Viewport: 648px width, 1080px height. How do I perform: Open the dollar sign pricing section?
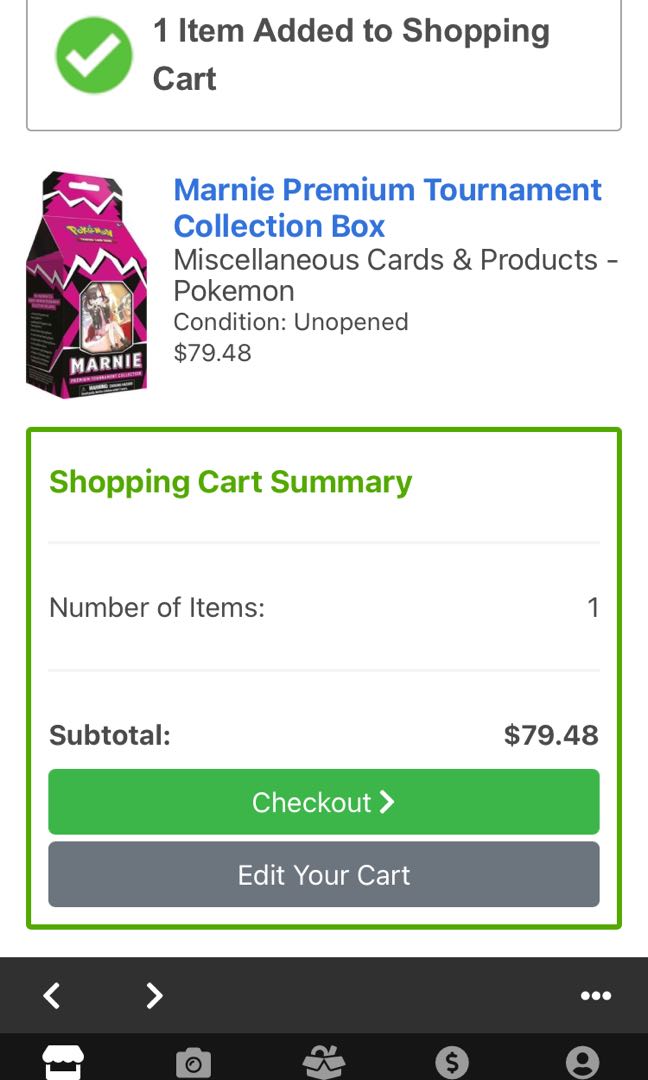pyautogui.click(x=453, y=1062)
